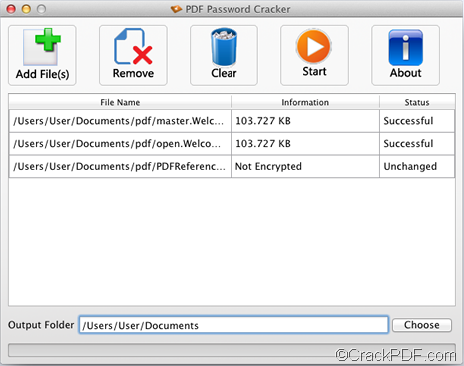Click Successful status of open.Welco row

pos(417,144)
